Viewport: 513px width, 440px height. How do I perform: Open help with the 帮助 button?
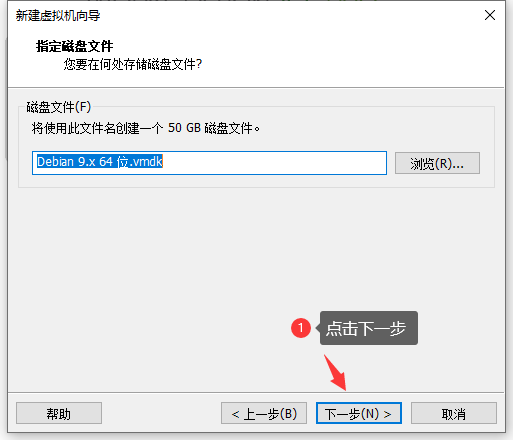[x=59, y=413]
